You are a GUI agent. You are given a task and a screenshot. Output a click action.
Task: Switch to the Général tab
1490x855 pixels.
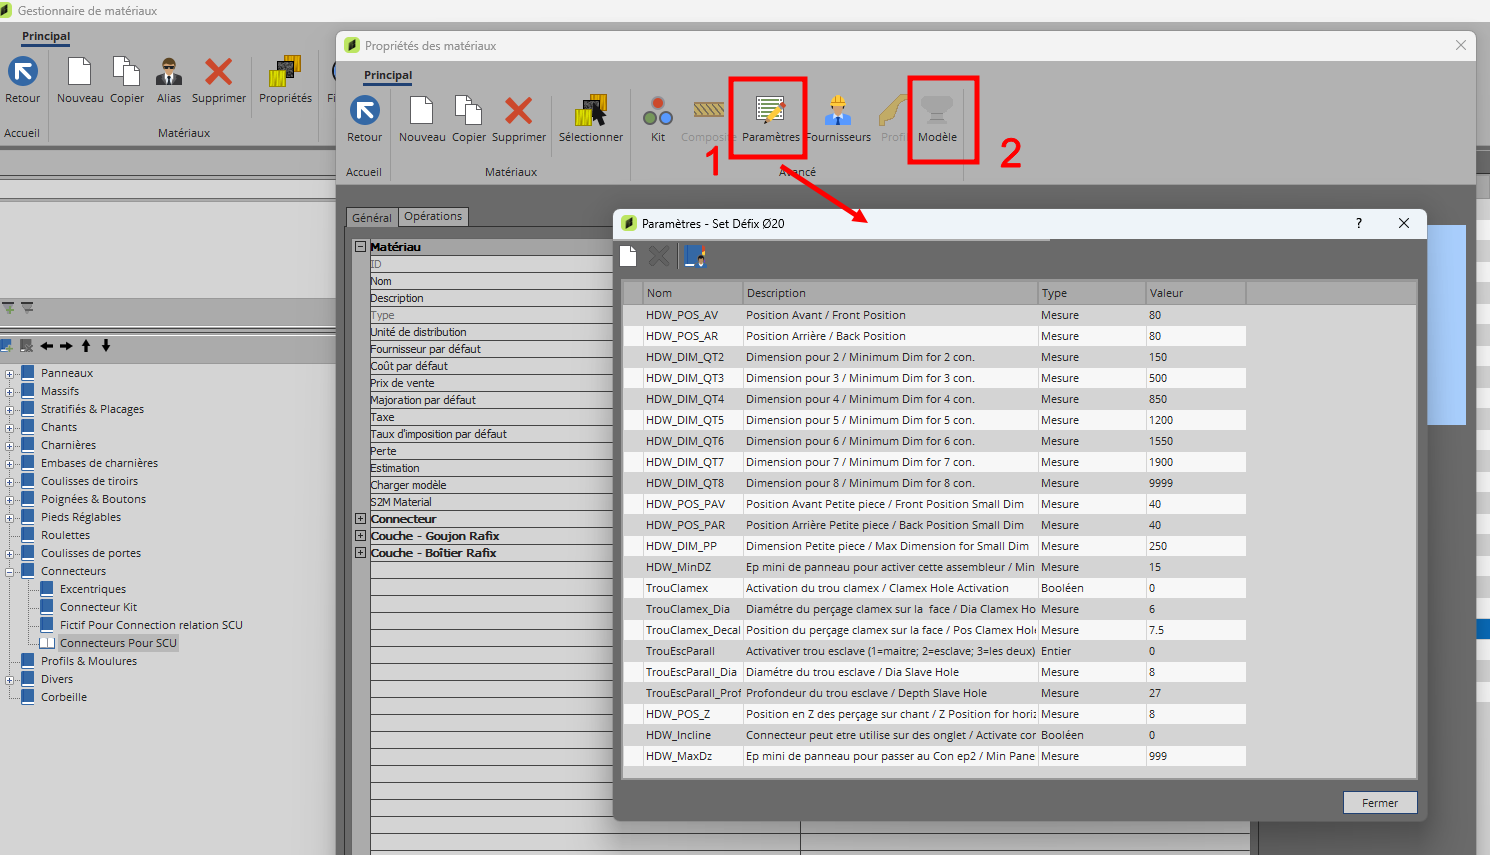[372, 217]
